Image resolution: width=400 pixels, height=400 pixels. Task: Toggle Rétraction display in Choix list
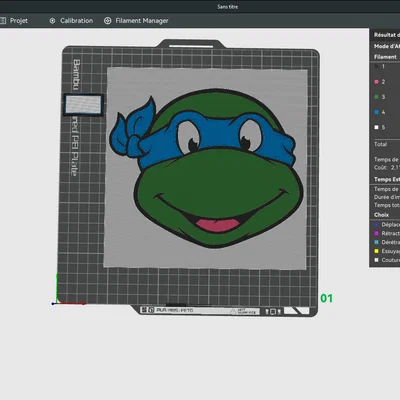tap(376, 233)
